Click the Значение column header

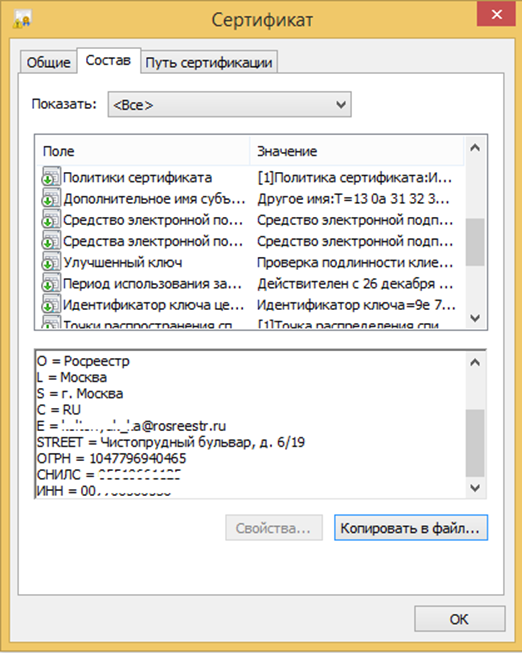click(x=357, y=151)
